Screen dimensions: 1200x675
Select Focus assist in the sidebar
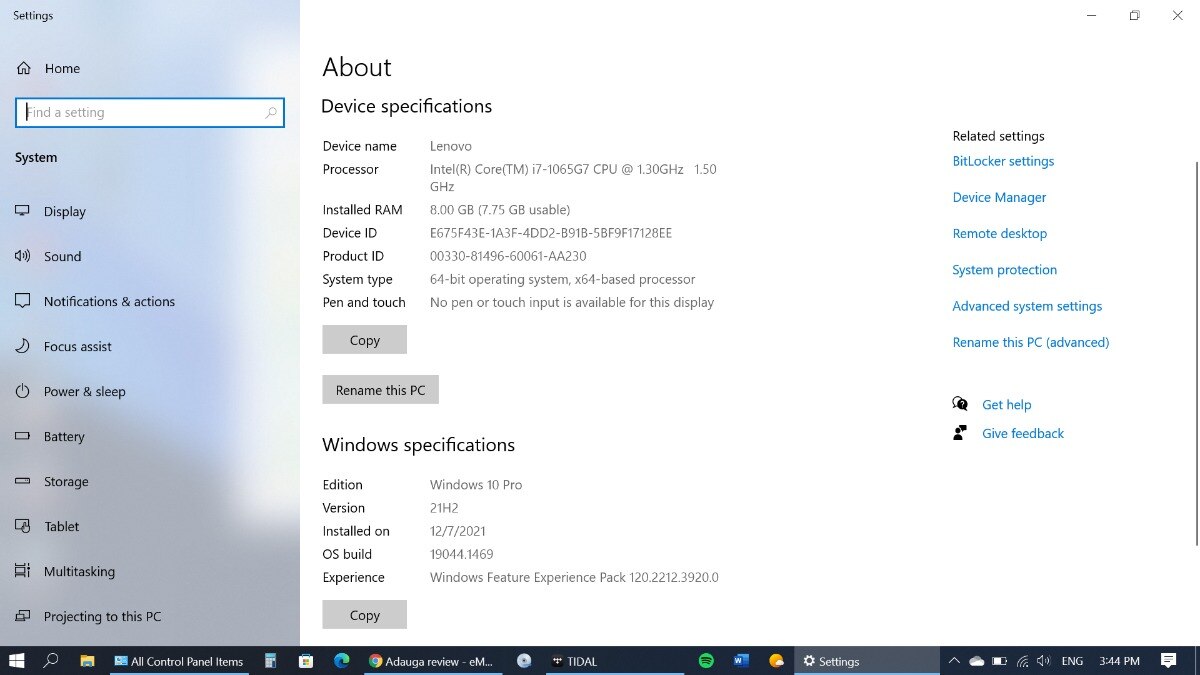coord(77,347)
